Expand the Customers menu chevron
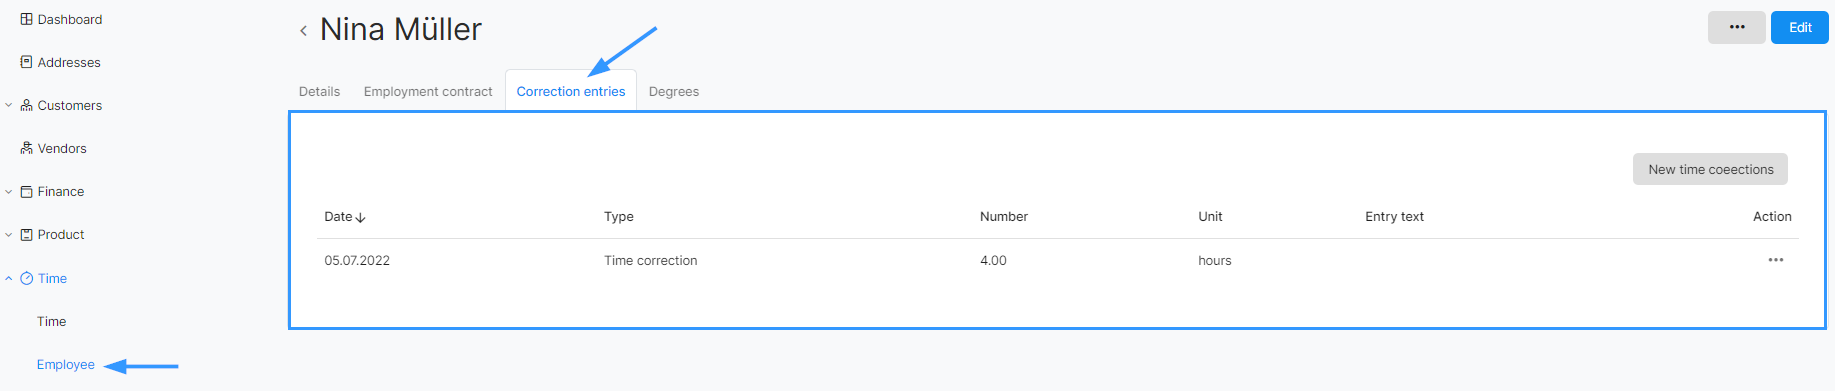 9,105
